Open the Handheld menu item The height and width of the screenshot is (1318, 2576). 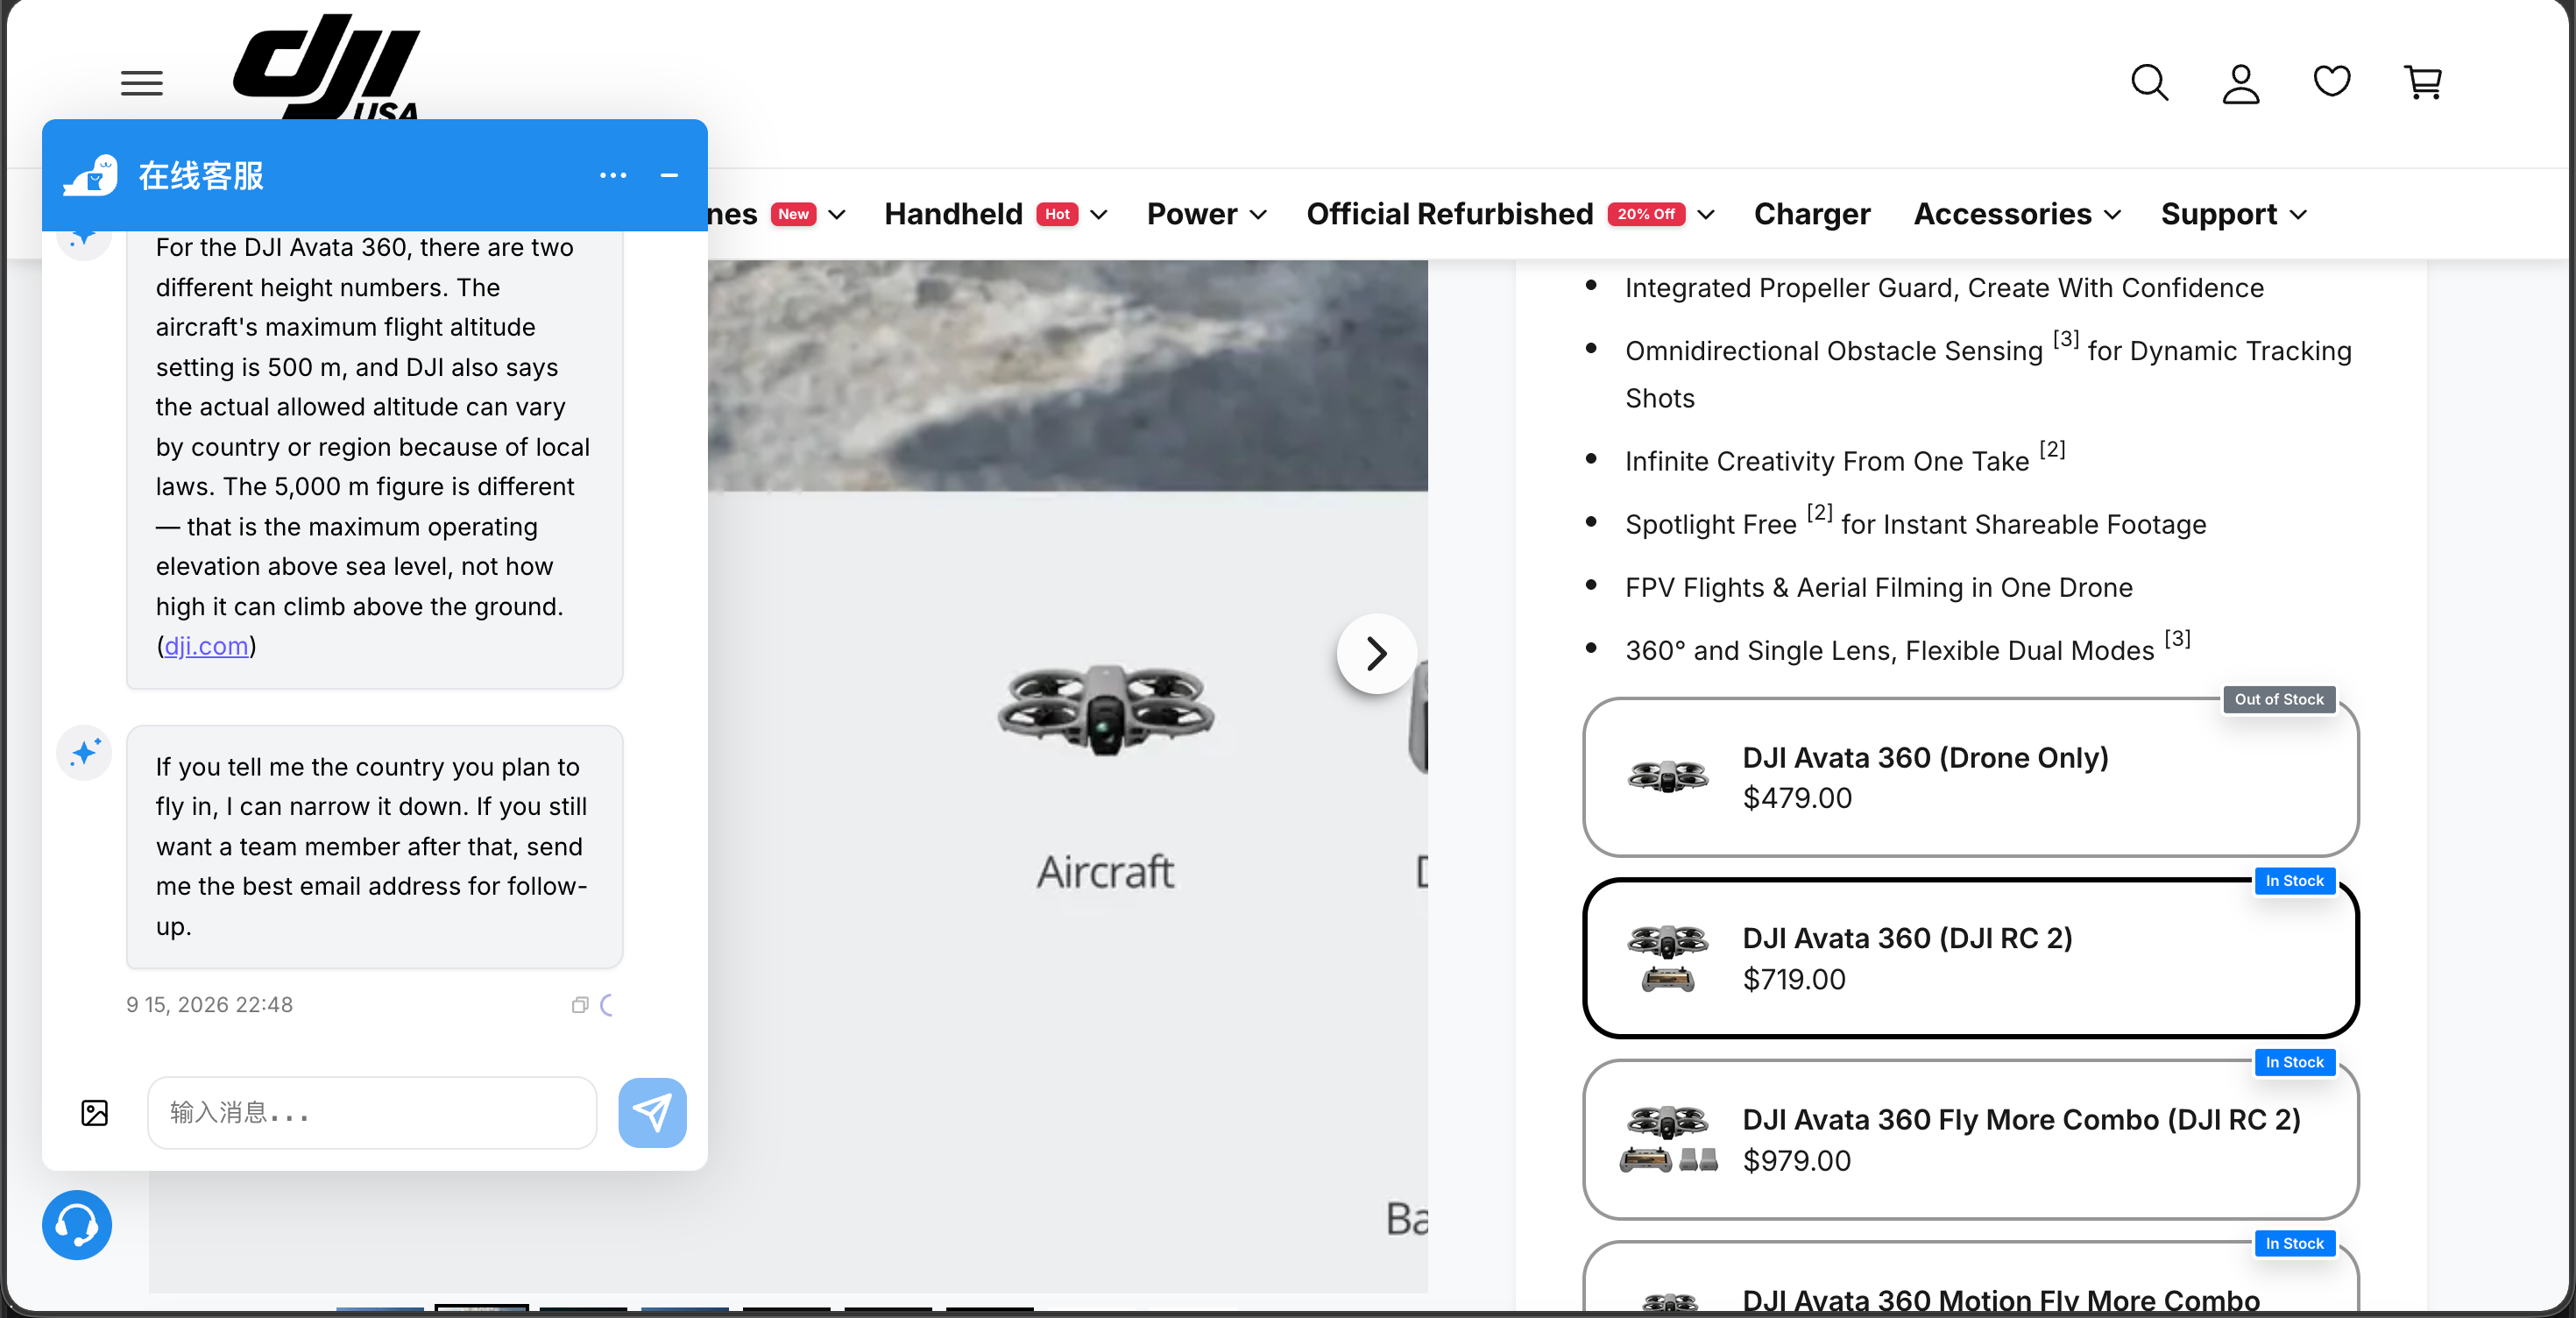pyautogui.click(x=953, y=214)
